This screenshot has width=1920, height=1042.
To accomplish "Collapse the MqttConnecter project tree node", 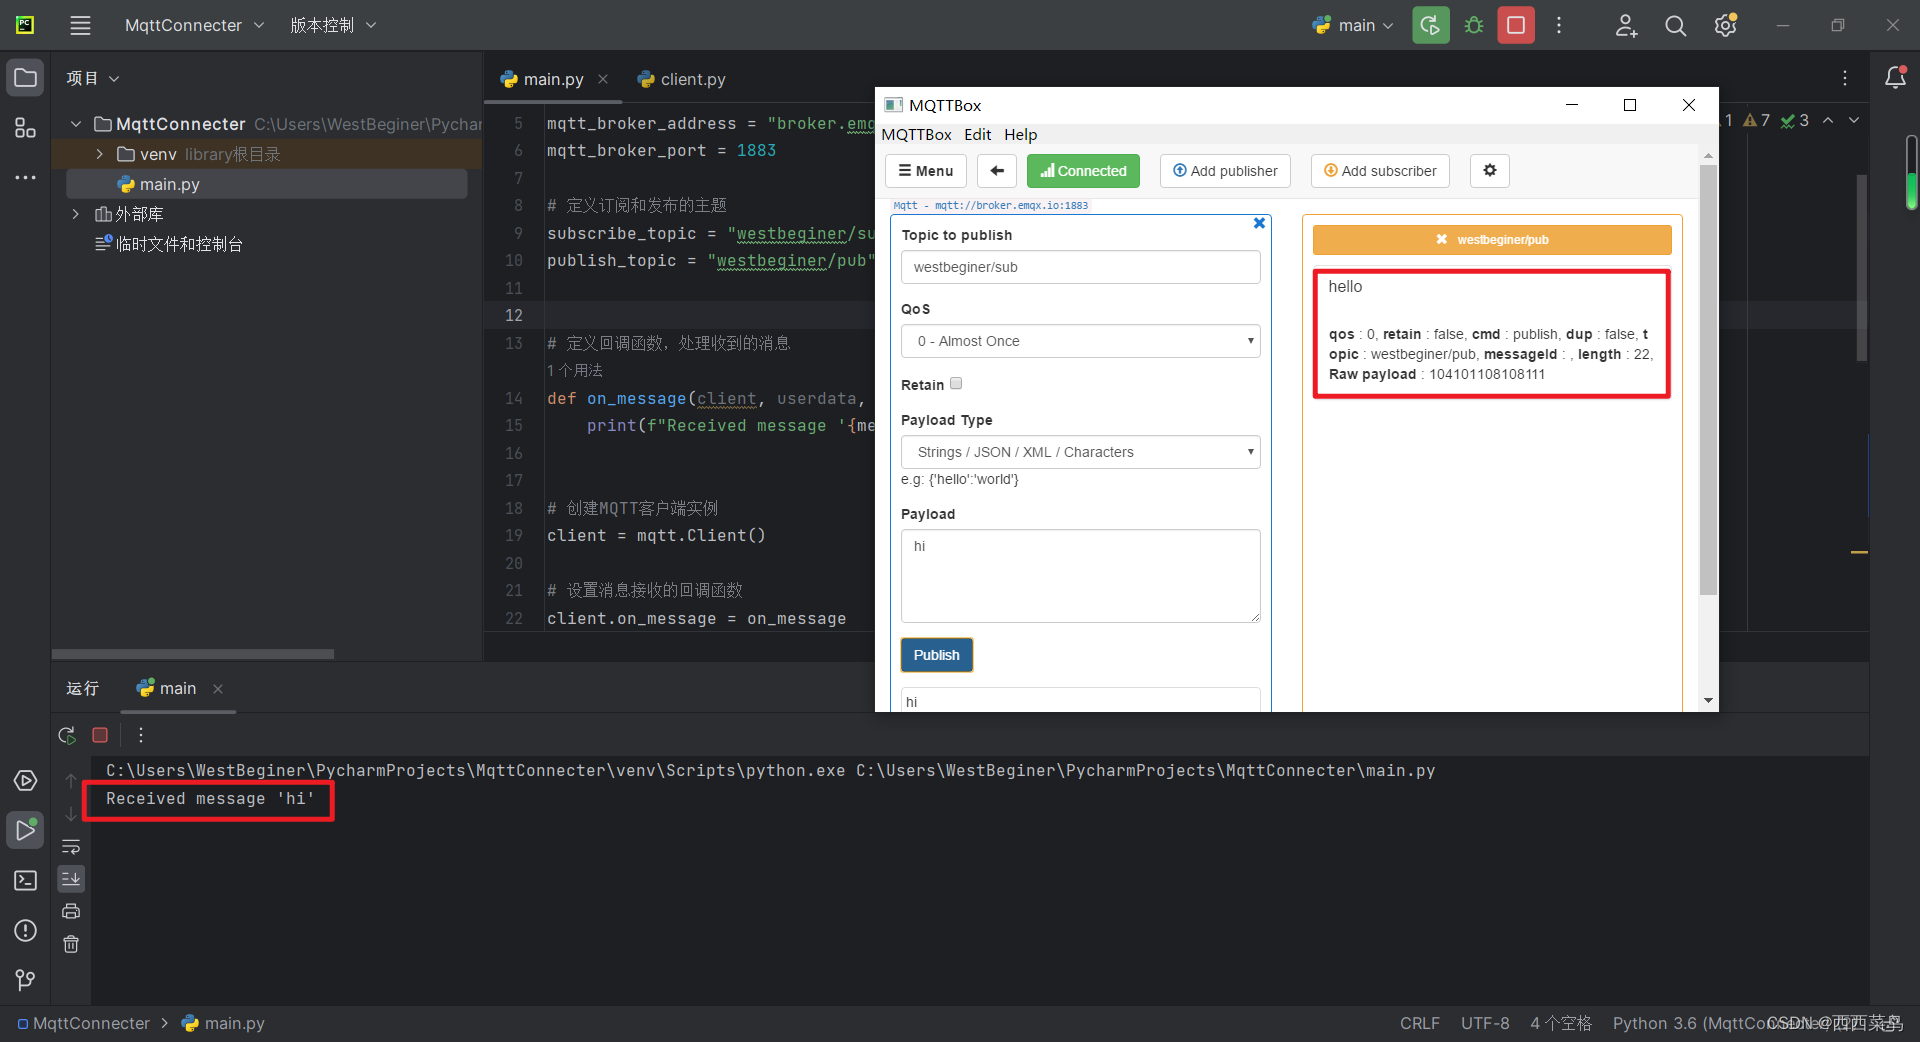I will pos(76,124).
